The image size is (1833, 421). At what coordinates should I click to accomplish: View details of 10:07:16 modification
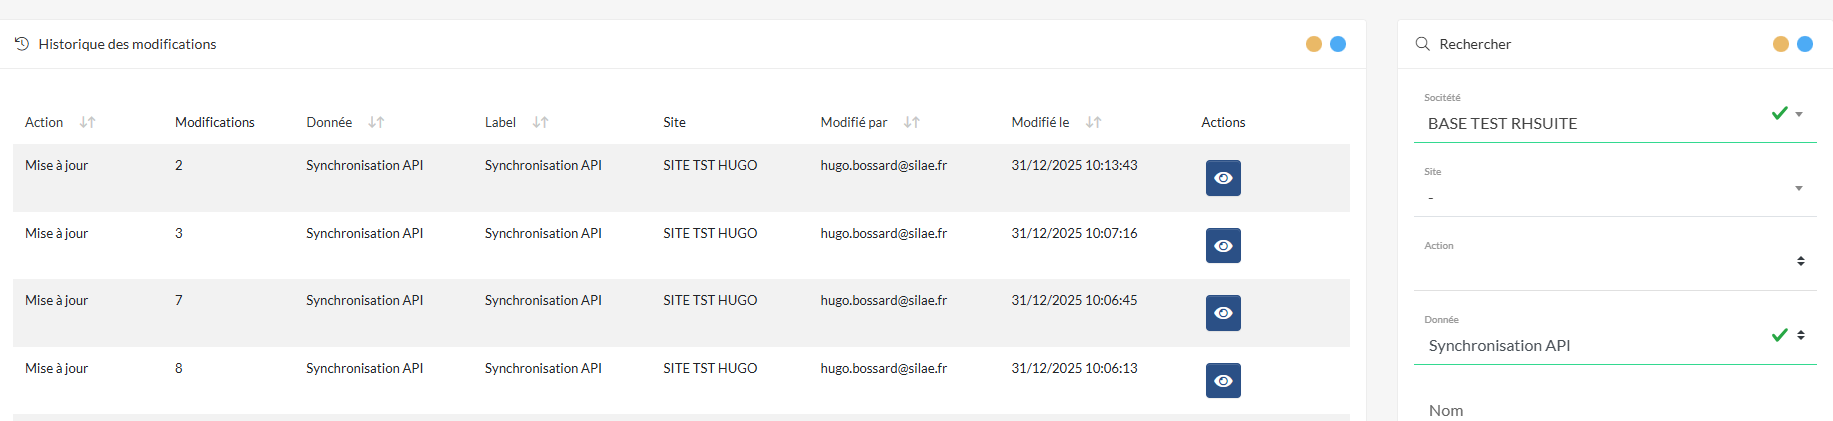tap(1223, 246)
